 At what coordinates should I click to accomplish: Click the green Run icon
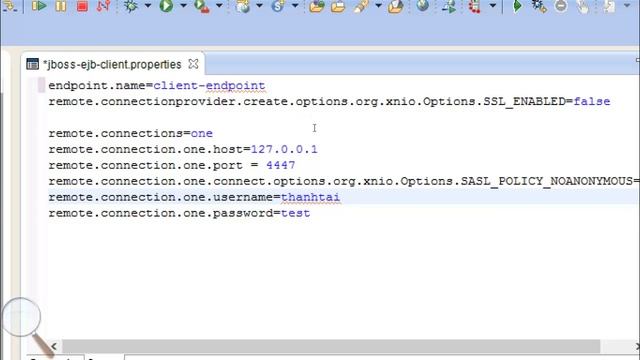(x=166, y=6)
